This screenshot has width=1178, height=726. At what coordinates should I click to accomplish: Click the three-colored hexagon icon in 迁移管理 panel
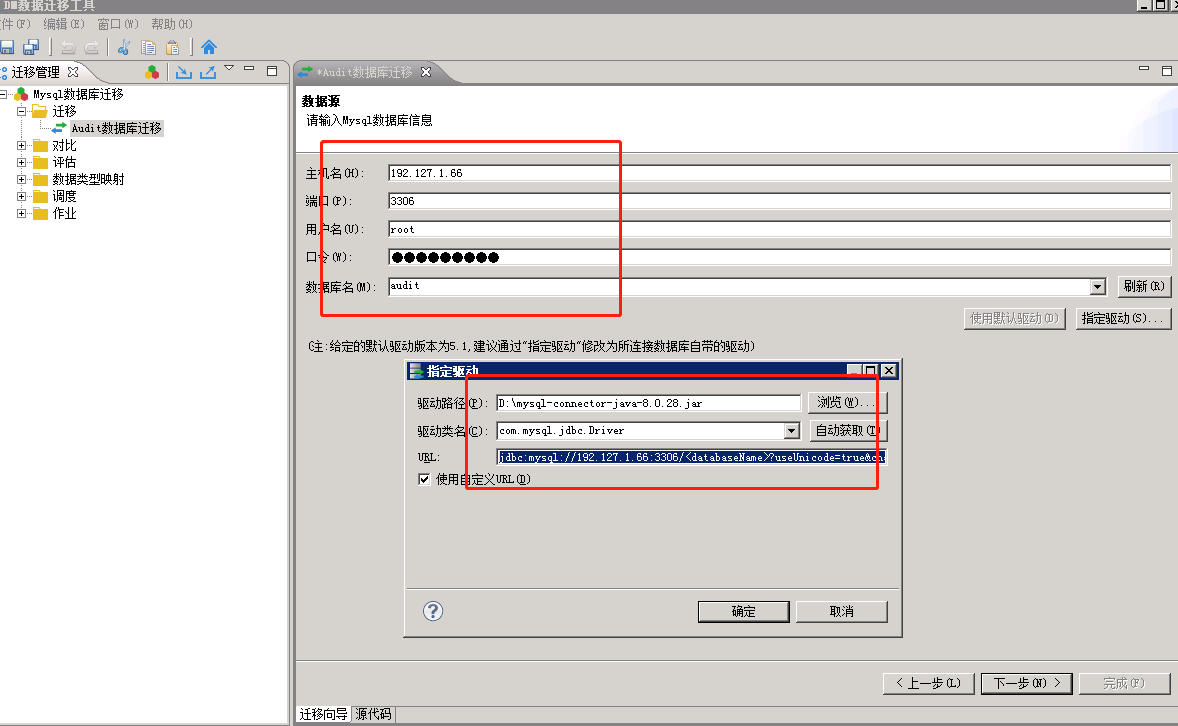(152, 72)
